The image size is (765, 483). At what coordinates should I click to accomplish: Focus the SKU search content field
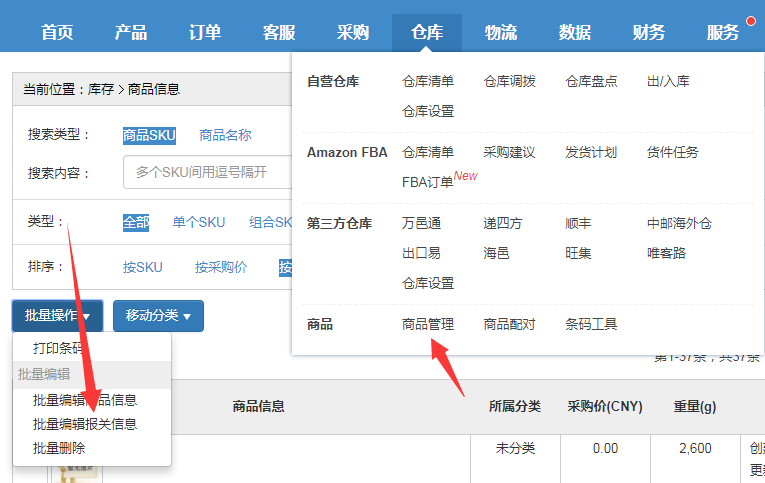pyautogui.click(x=208, y=172)
